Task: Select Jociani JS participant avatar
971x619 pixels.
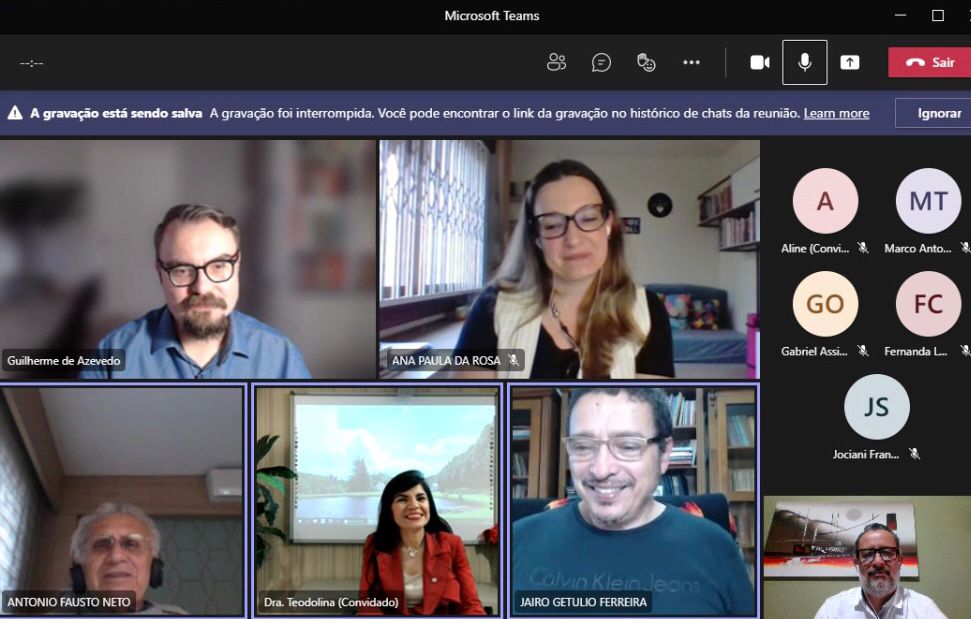Action: (876, 407)
